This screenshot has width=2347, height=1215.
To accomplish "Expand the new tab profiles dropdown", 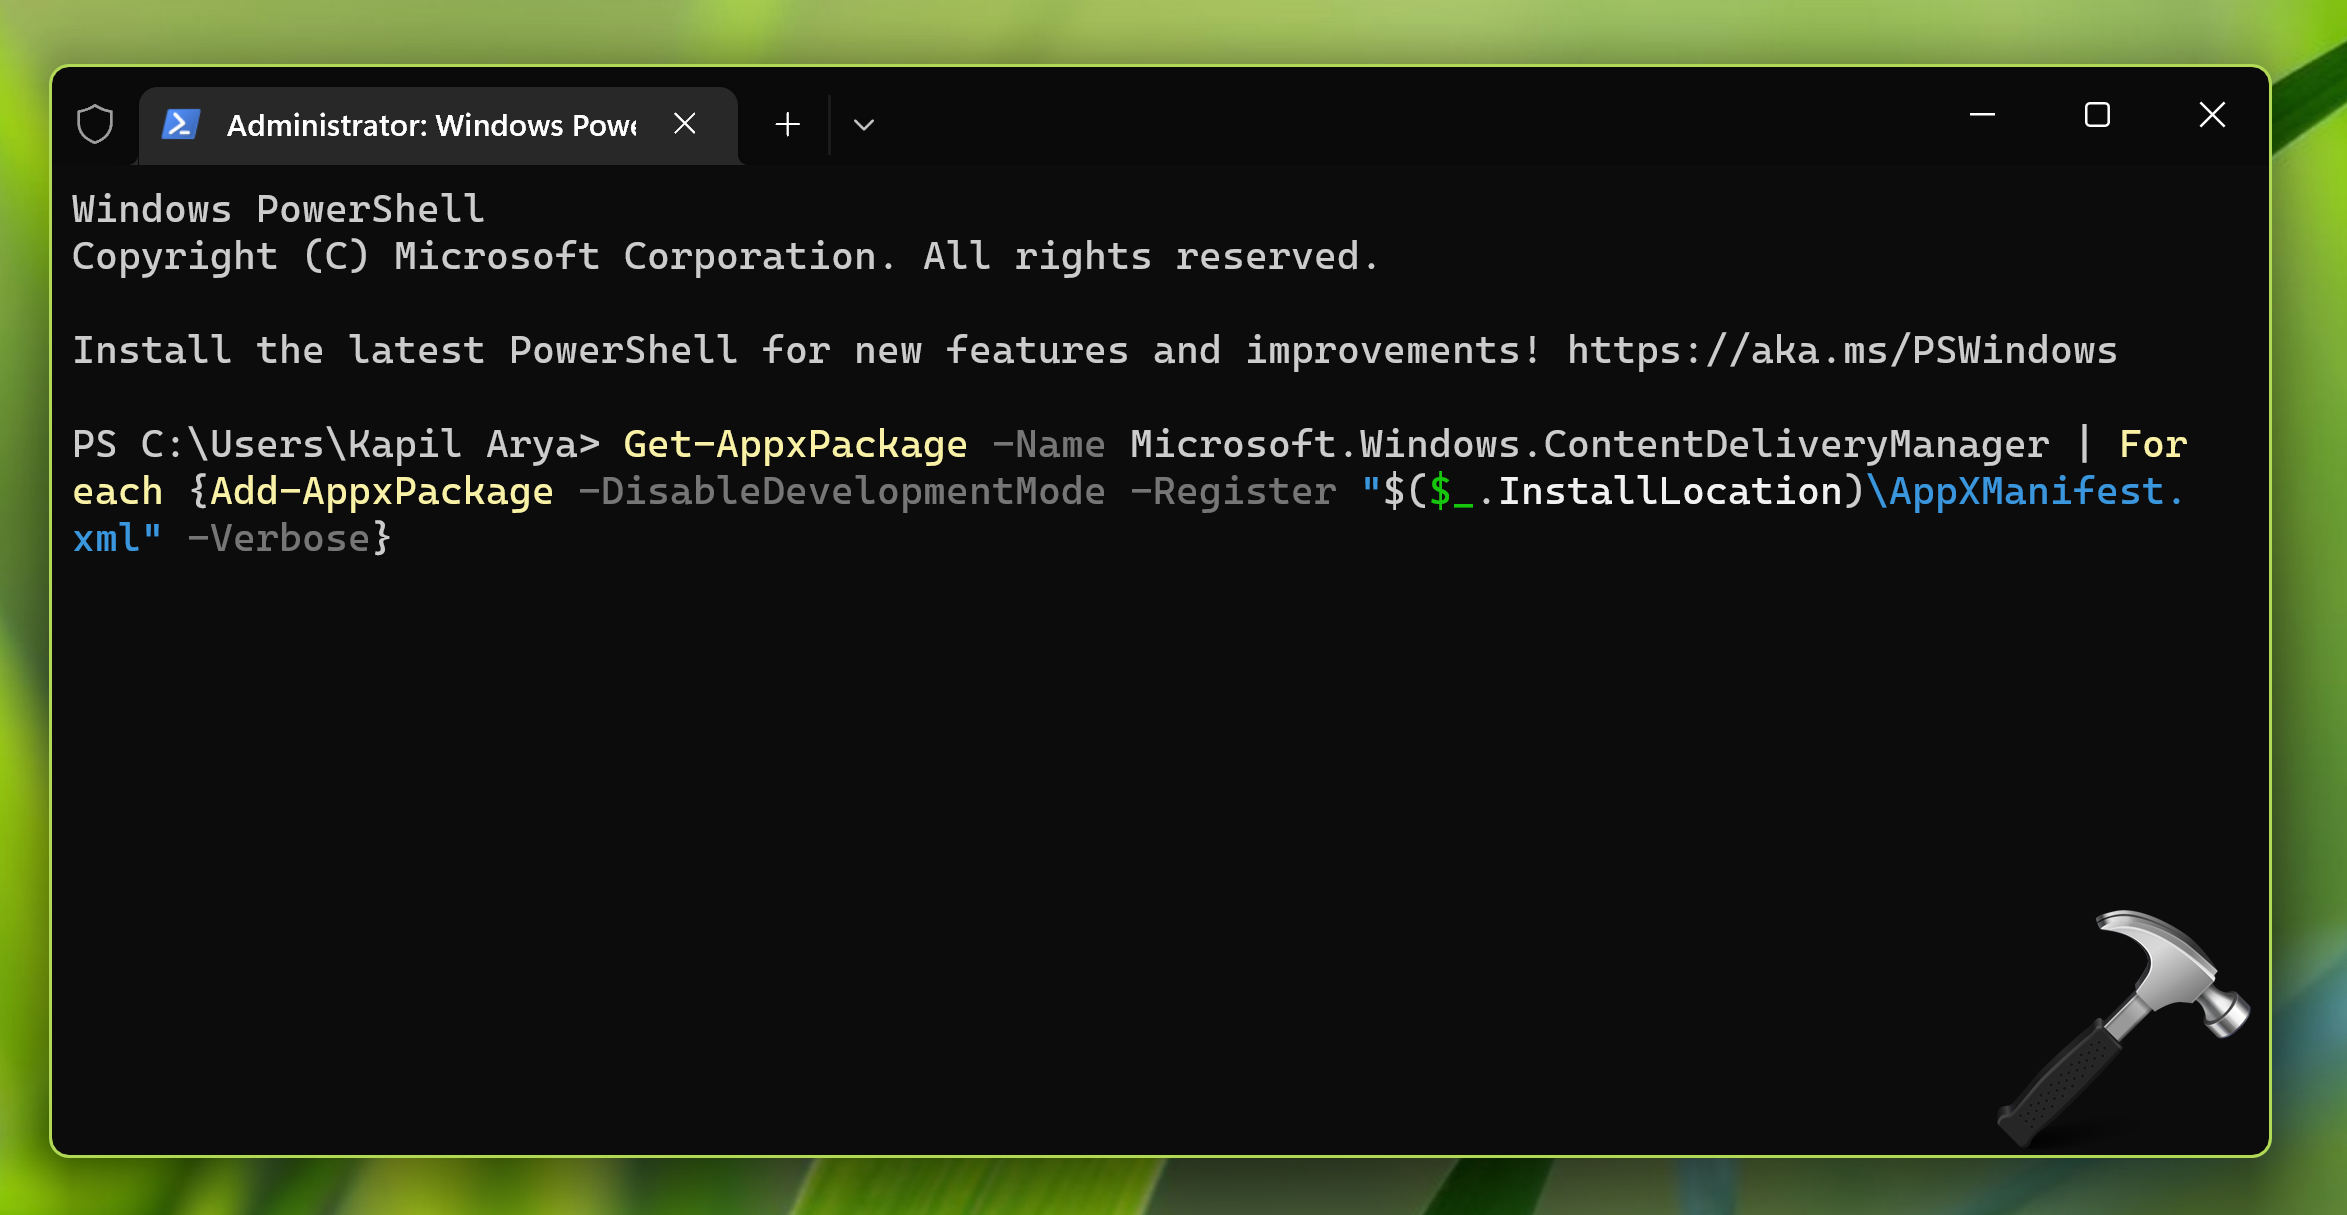I will pos(864,125).
